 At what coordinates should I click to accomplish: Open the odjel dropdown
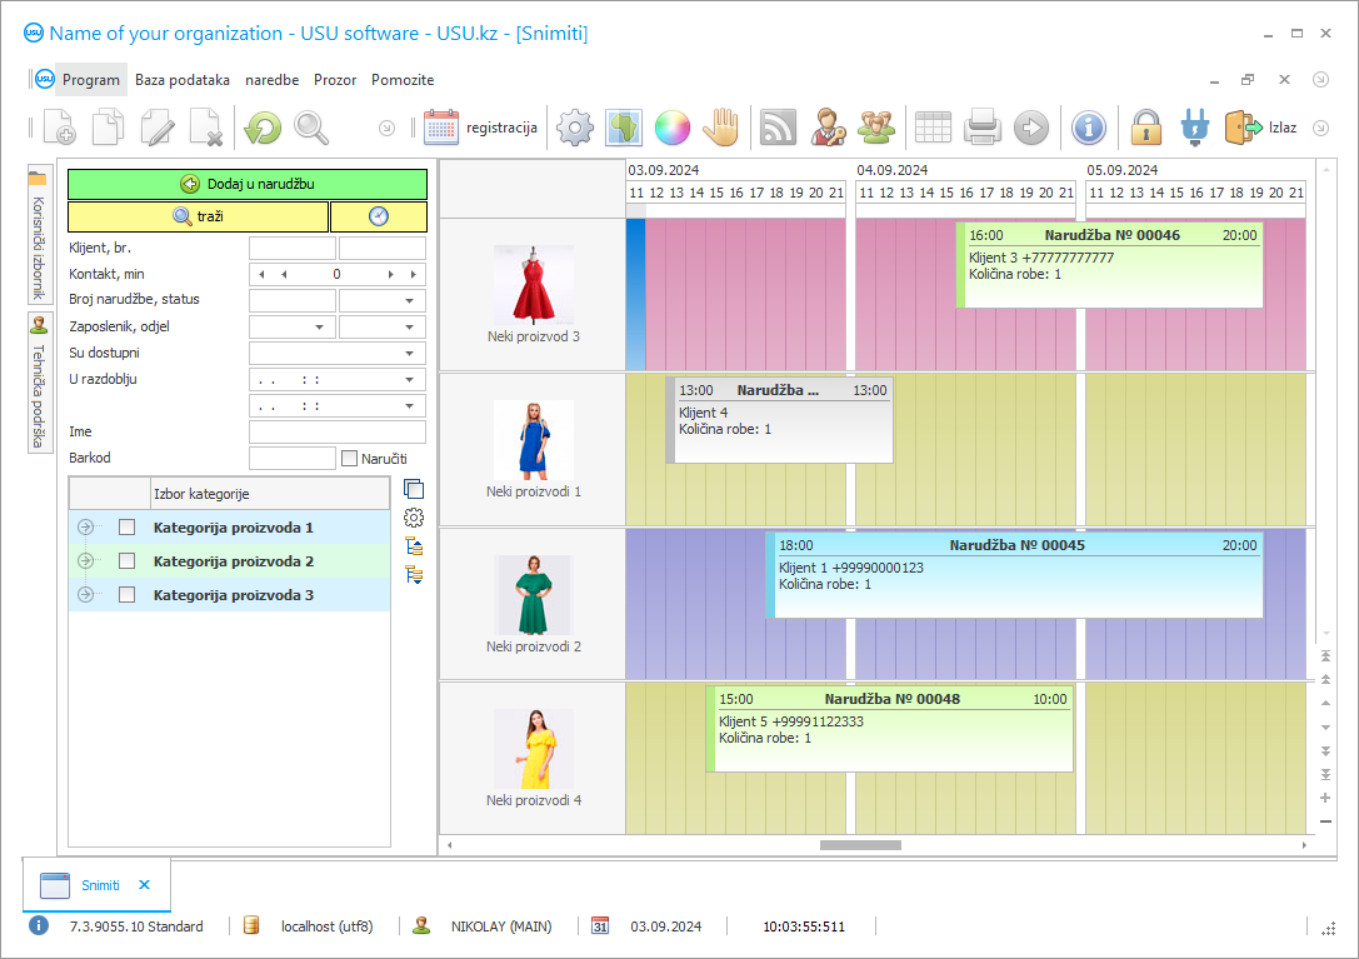[x=409, y=327]
